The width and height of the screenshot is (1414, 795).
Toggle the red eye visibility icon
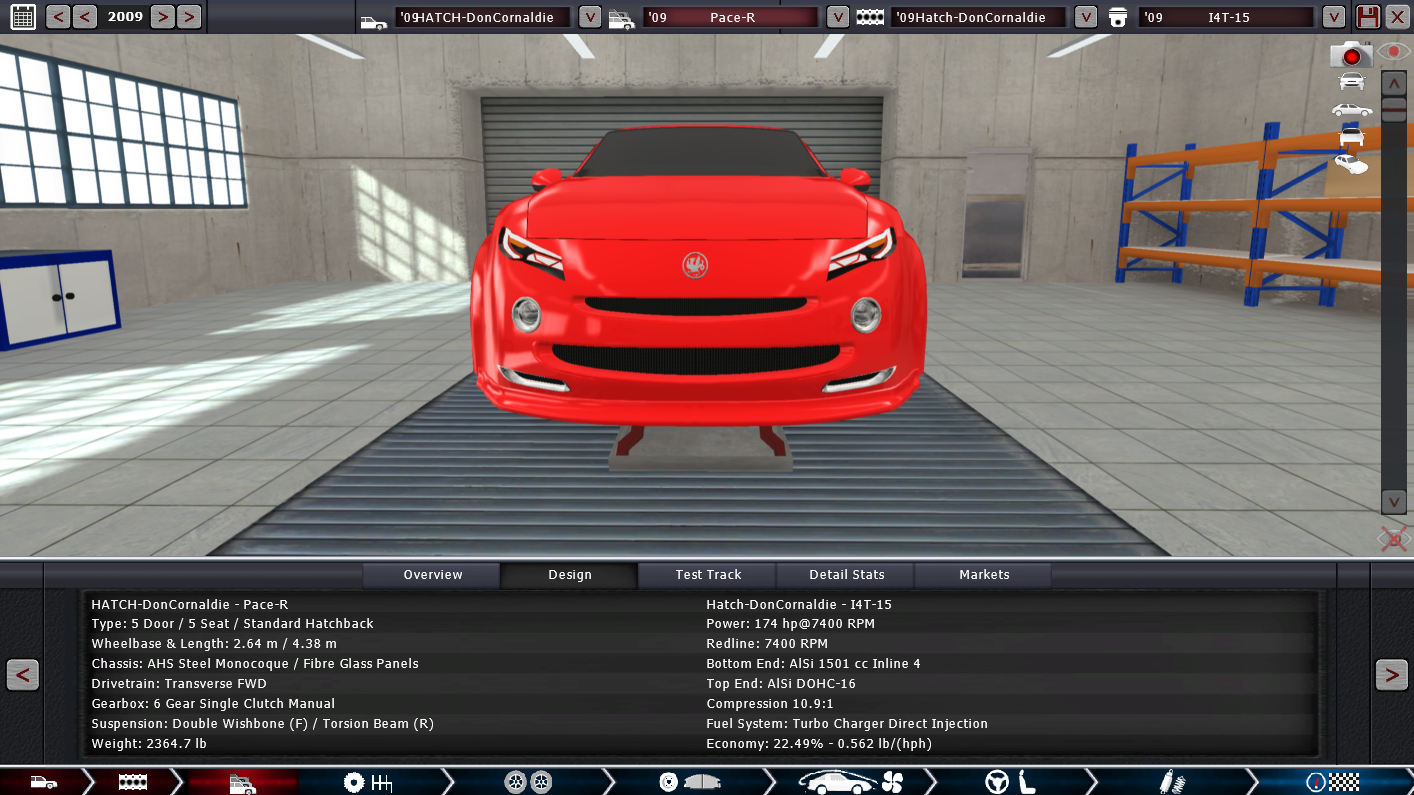point(1393,51)
